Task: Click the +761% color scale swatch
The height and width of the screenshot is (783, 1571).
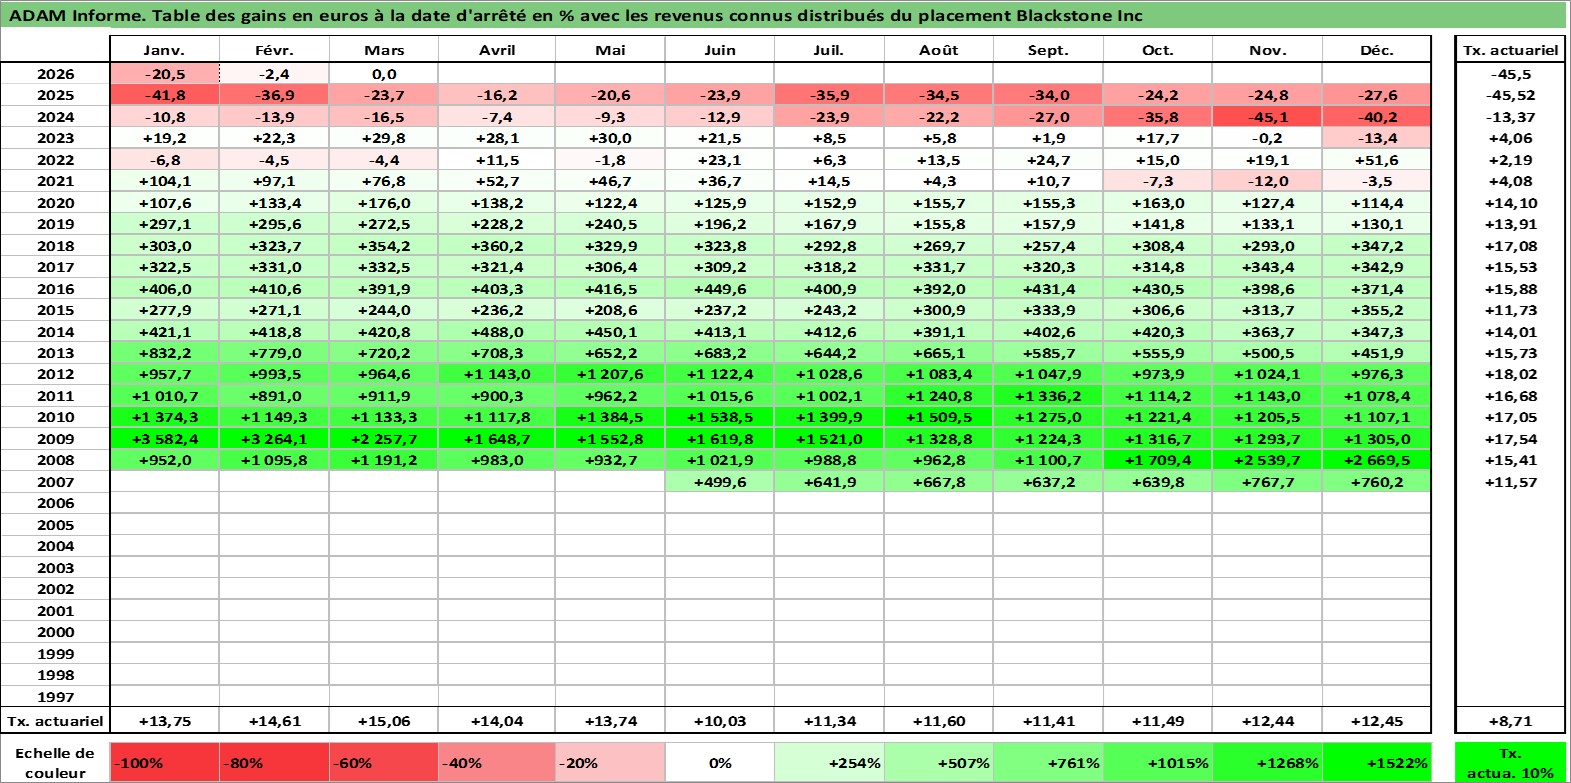Action: [x=1048, y=763]
